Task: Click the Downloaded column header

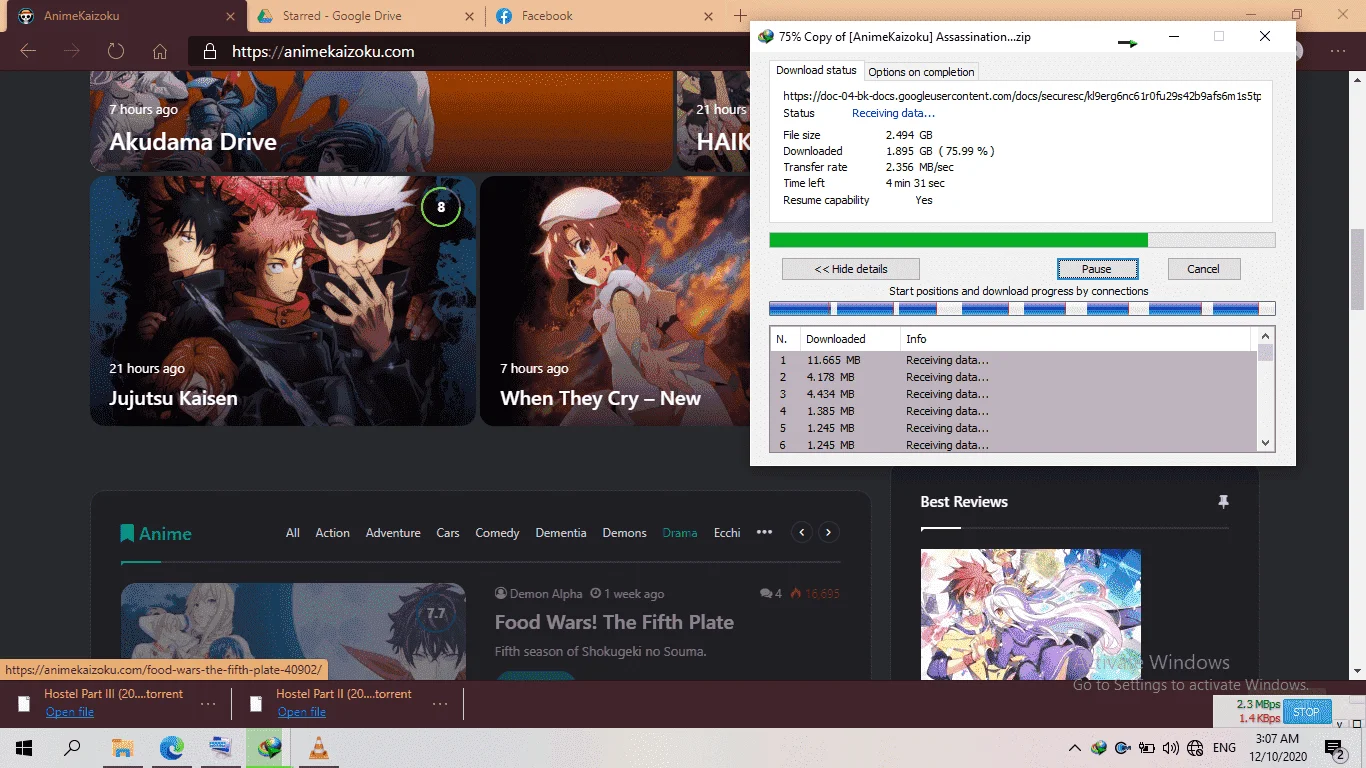Action: pyautogui.click(x=849, y=339)
